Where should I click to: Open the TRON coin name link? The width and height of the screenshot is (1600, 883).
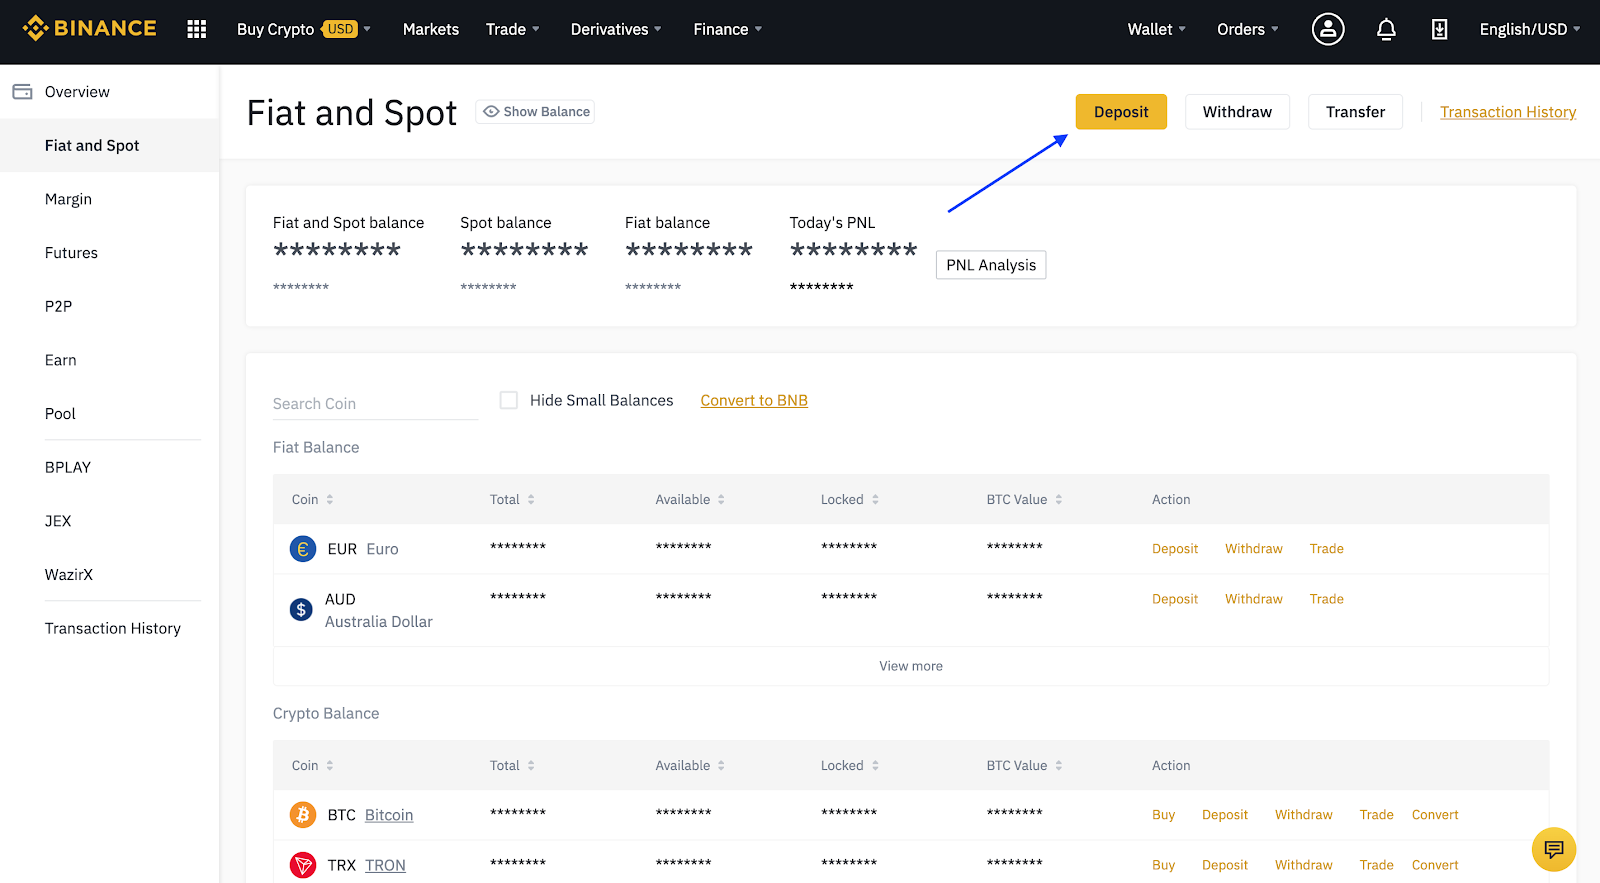pos(385,865)
